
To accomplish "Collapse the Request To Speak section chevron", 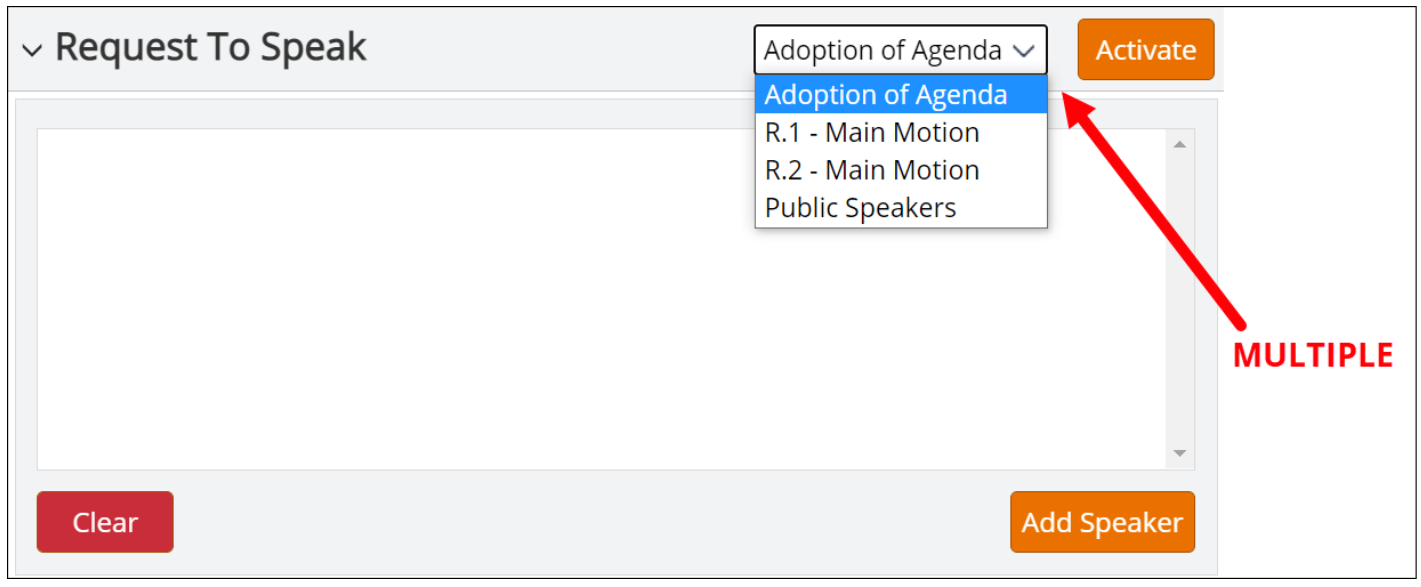I will 32,51.
